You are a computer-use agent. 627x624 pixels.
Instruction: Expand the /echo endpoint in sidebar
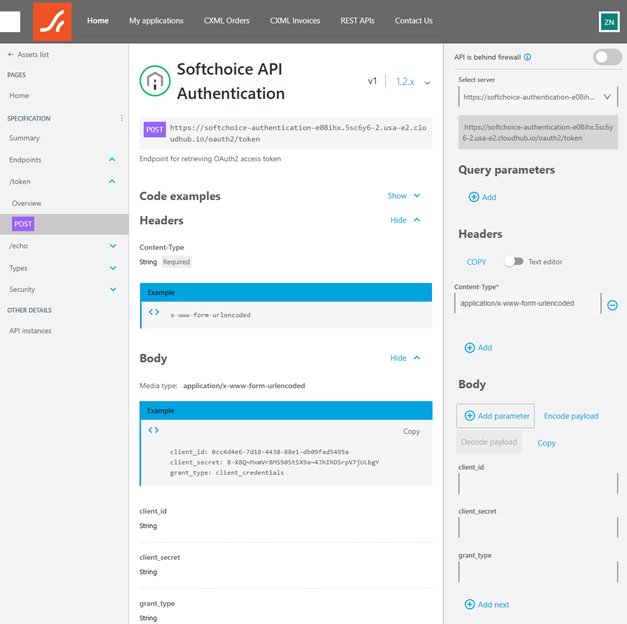[x=113, y=246]
